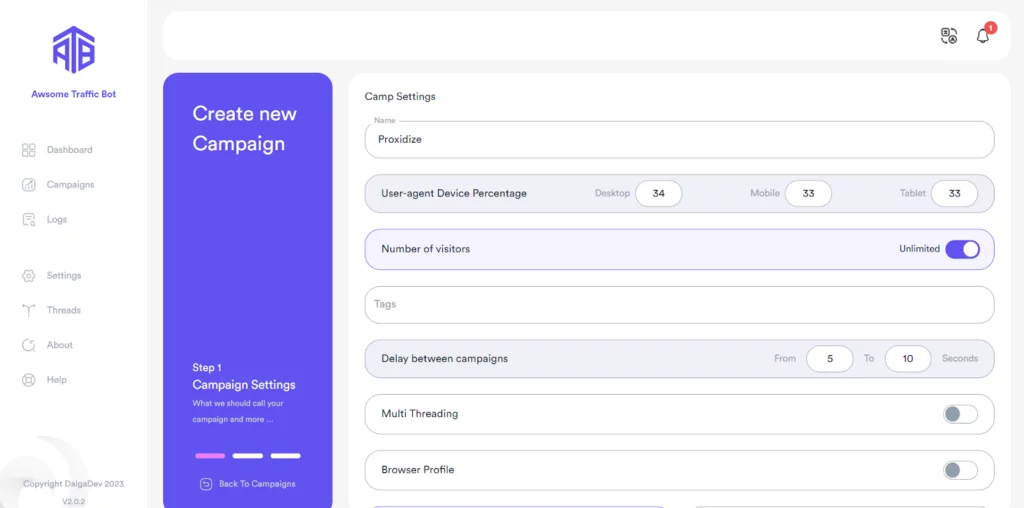The image size is (1024, 508).
Task: Open the Campaigns menu item
Action: point(70,185)
